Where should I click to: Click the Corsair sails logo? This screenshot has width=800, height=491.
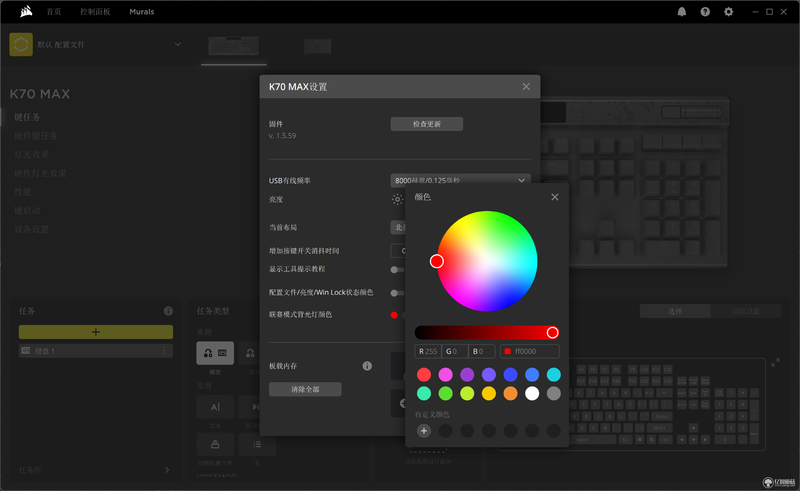[26, 11]
